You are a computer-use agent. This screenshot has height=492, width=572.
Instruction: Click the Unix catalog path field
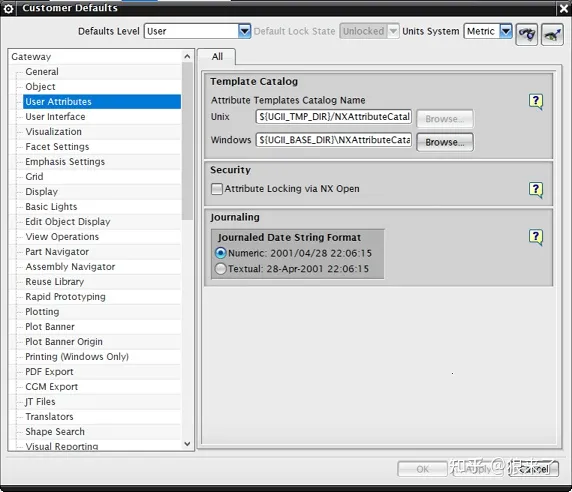click(333, 117)
